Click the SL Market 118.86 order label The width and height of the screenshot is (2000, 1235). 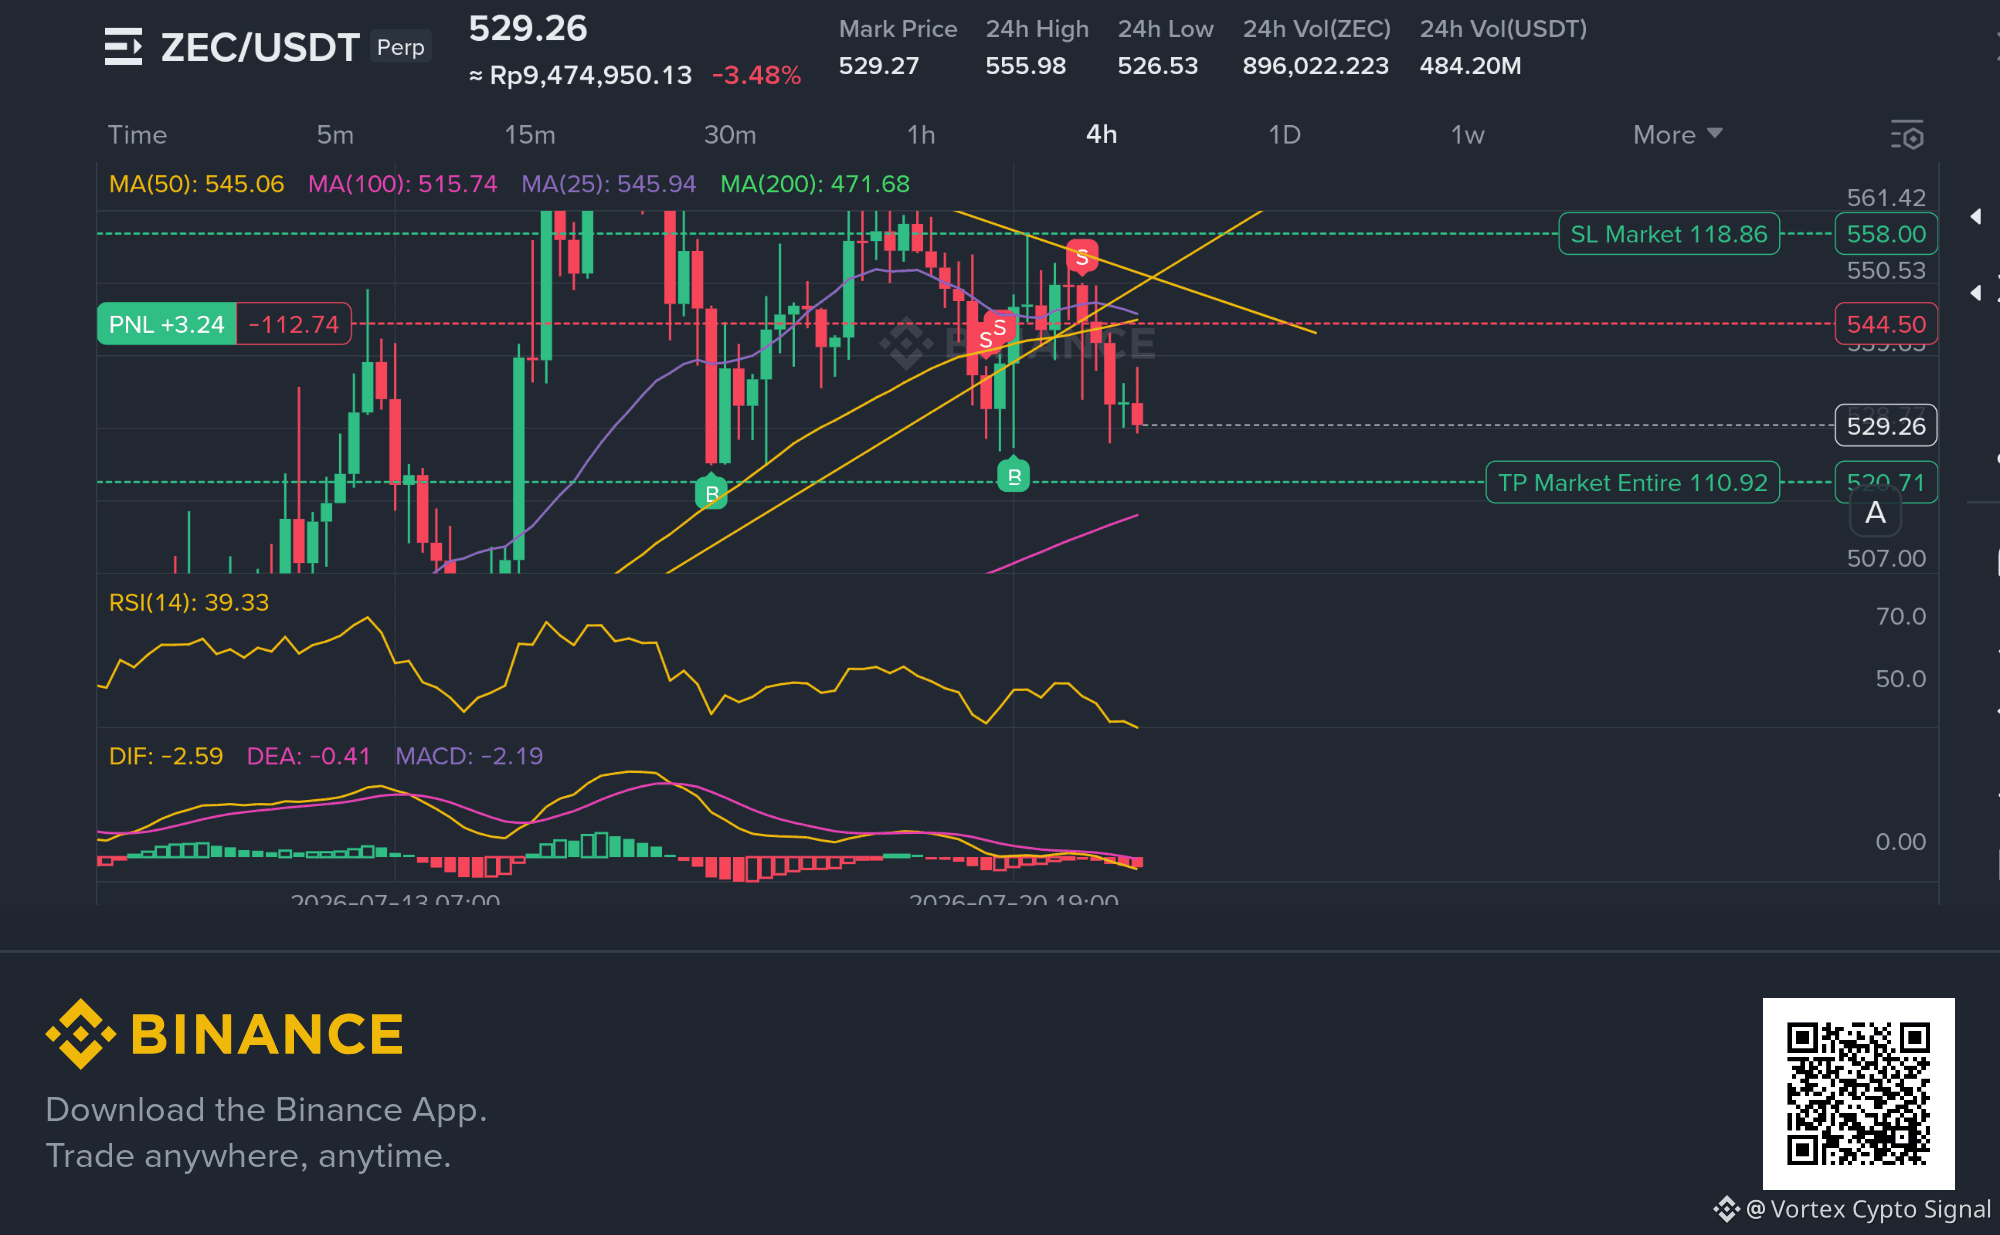point(1669,234)
